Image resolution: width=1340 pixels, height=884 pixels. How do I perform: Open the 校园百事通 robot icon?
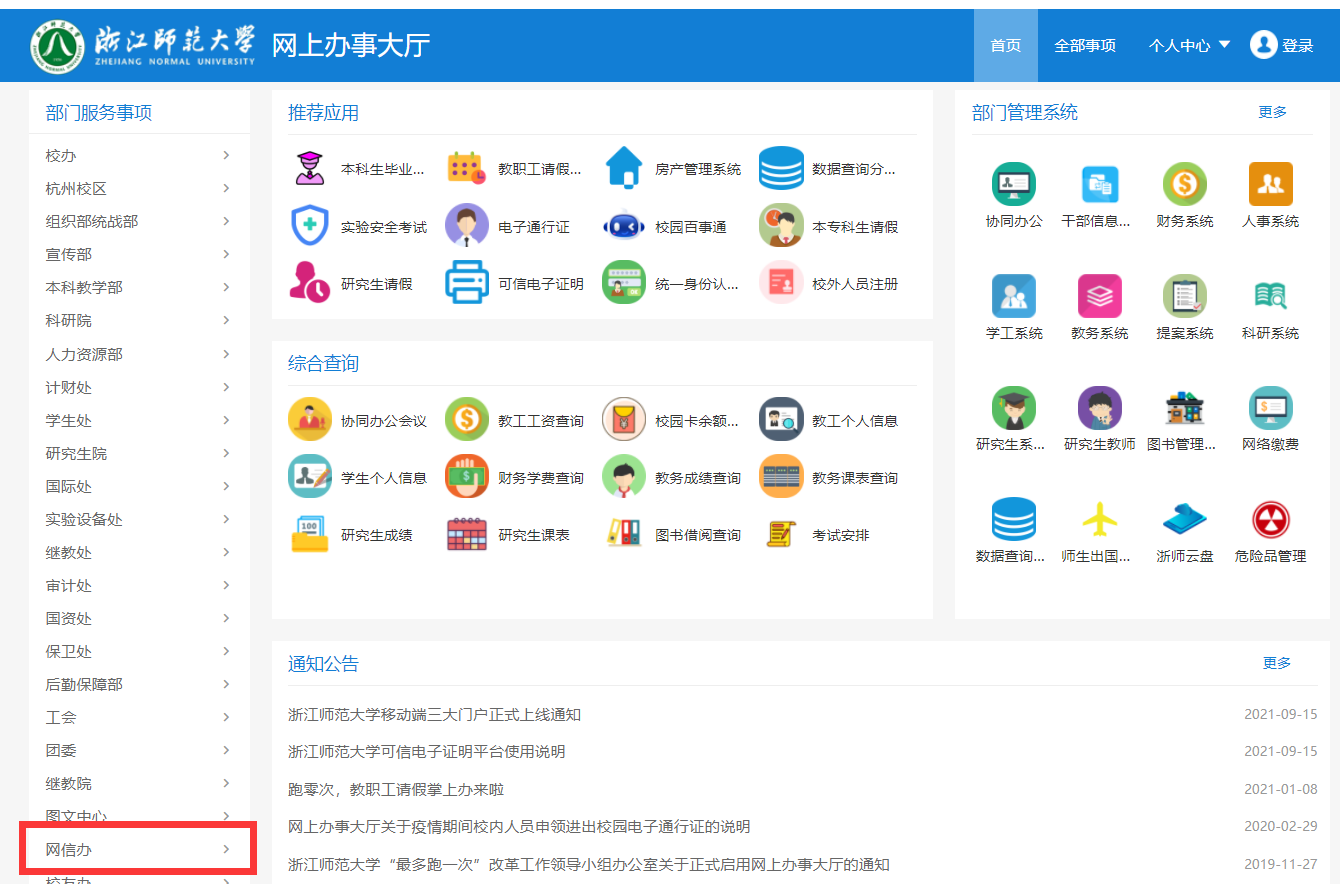(x=624, y=226)
